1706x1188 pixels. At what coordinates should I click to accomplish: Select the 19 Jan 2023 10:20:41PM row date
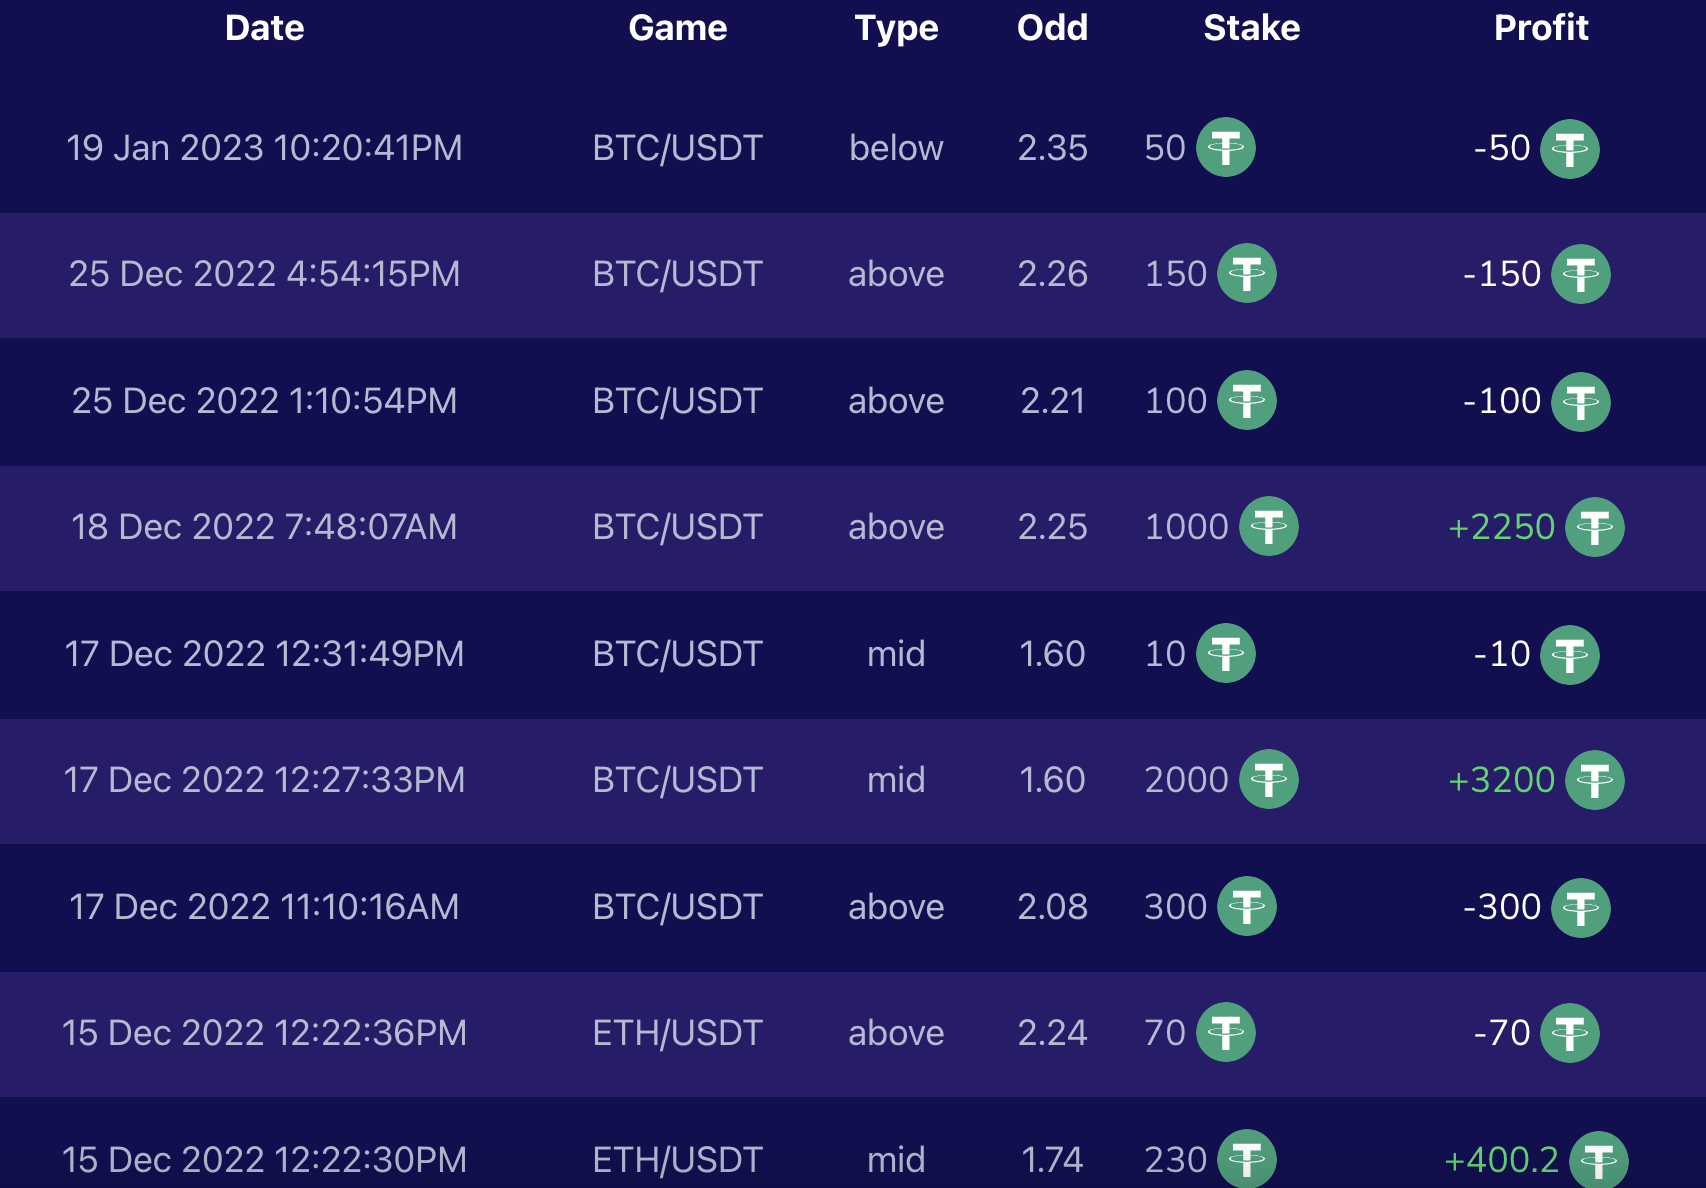pyautogui.click(x=265, y=148)
